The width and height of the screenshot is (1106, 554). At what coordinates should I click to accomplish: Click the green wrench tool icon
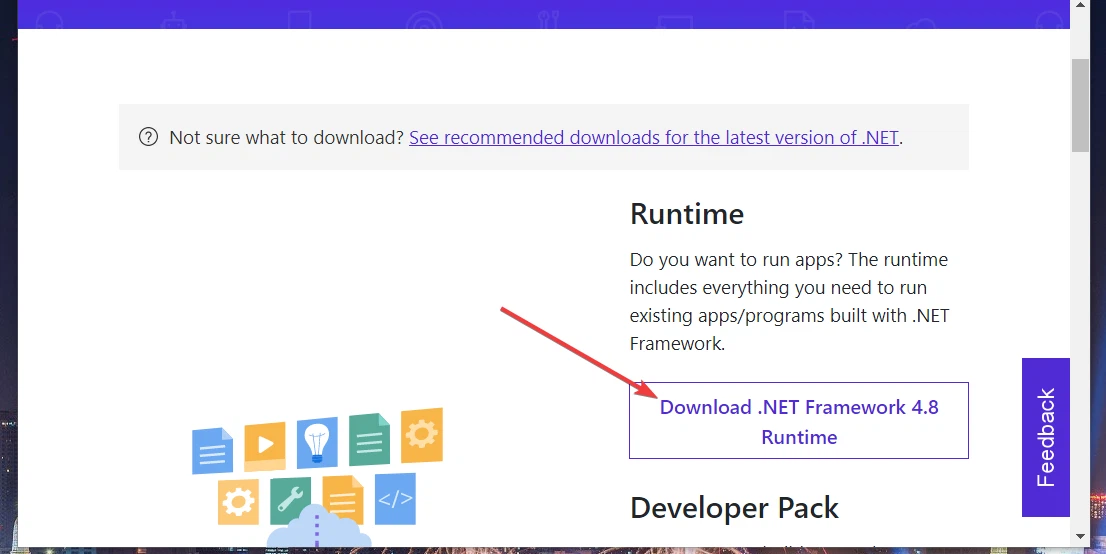point(290,500)
